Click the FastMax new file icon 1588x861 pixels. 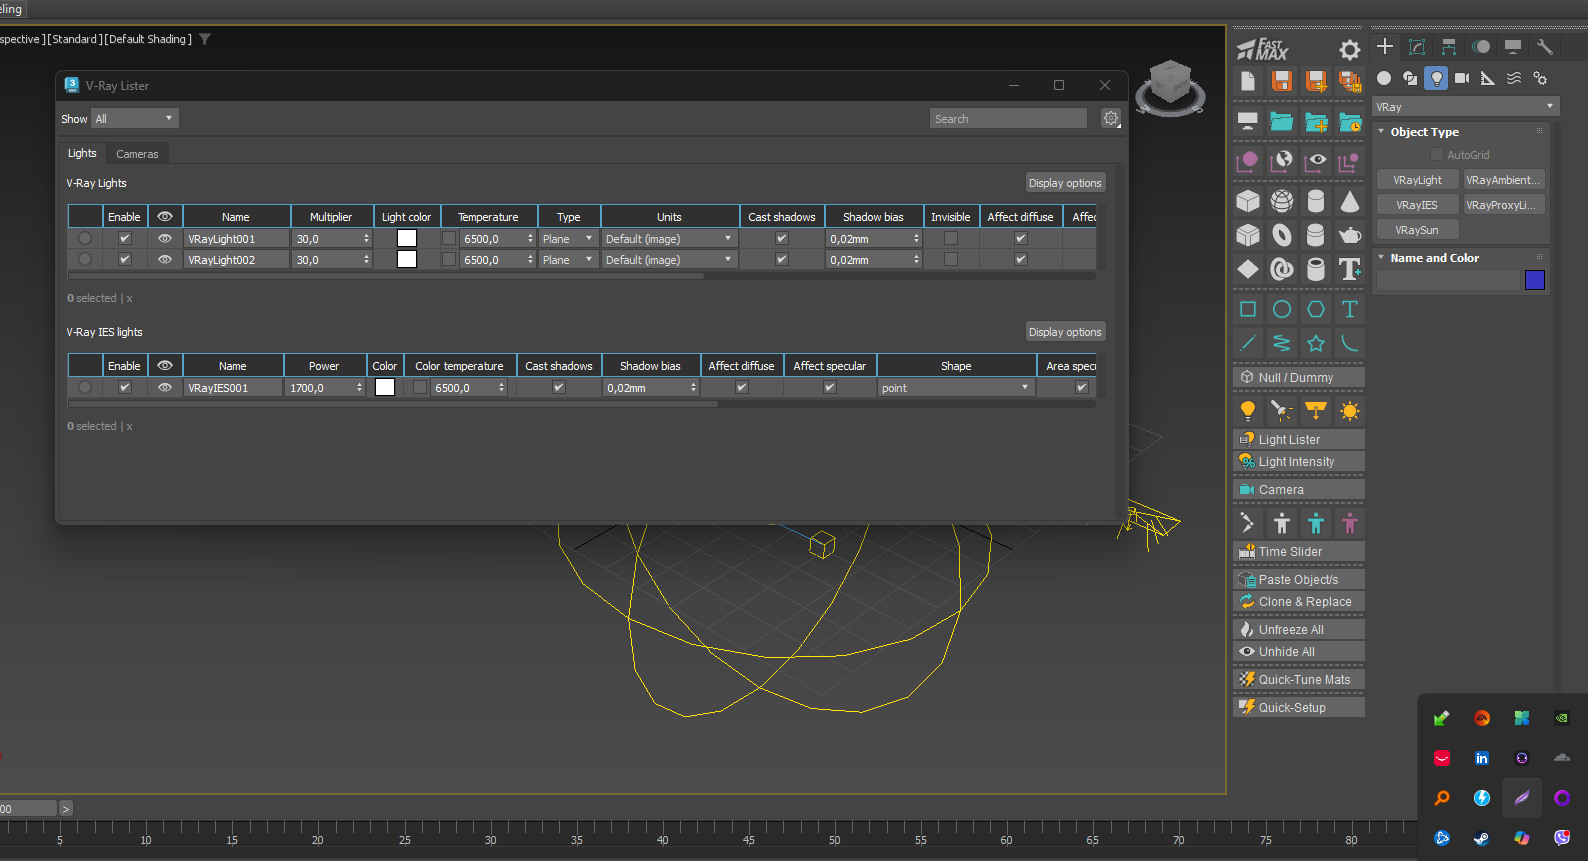pos(1248,81)
